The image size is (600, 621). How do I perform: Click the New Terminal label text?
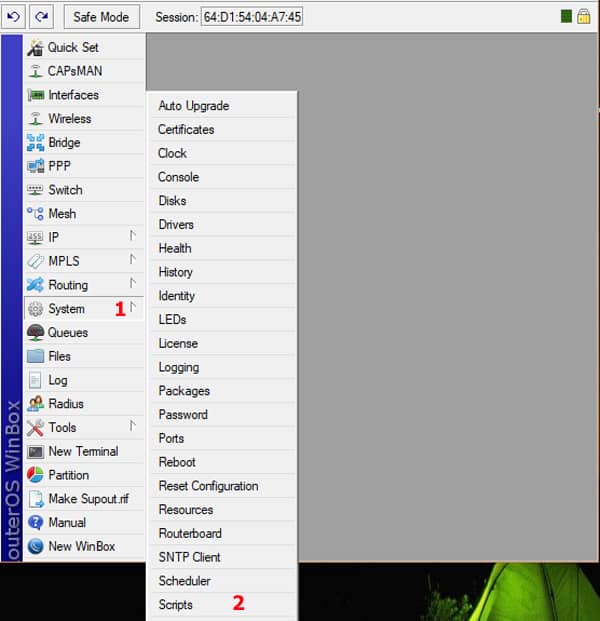83,451
